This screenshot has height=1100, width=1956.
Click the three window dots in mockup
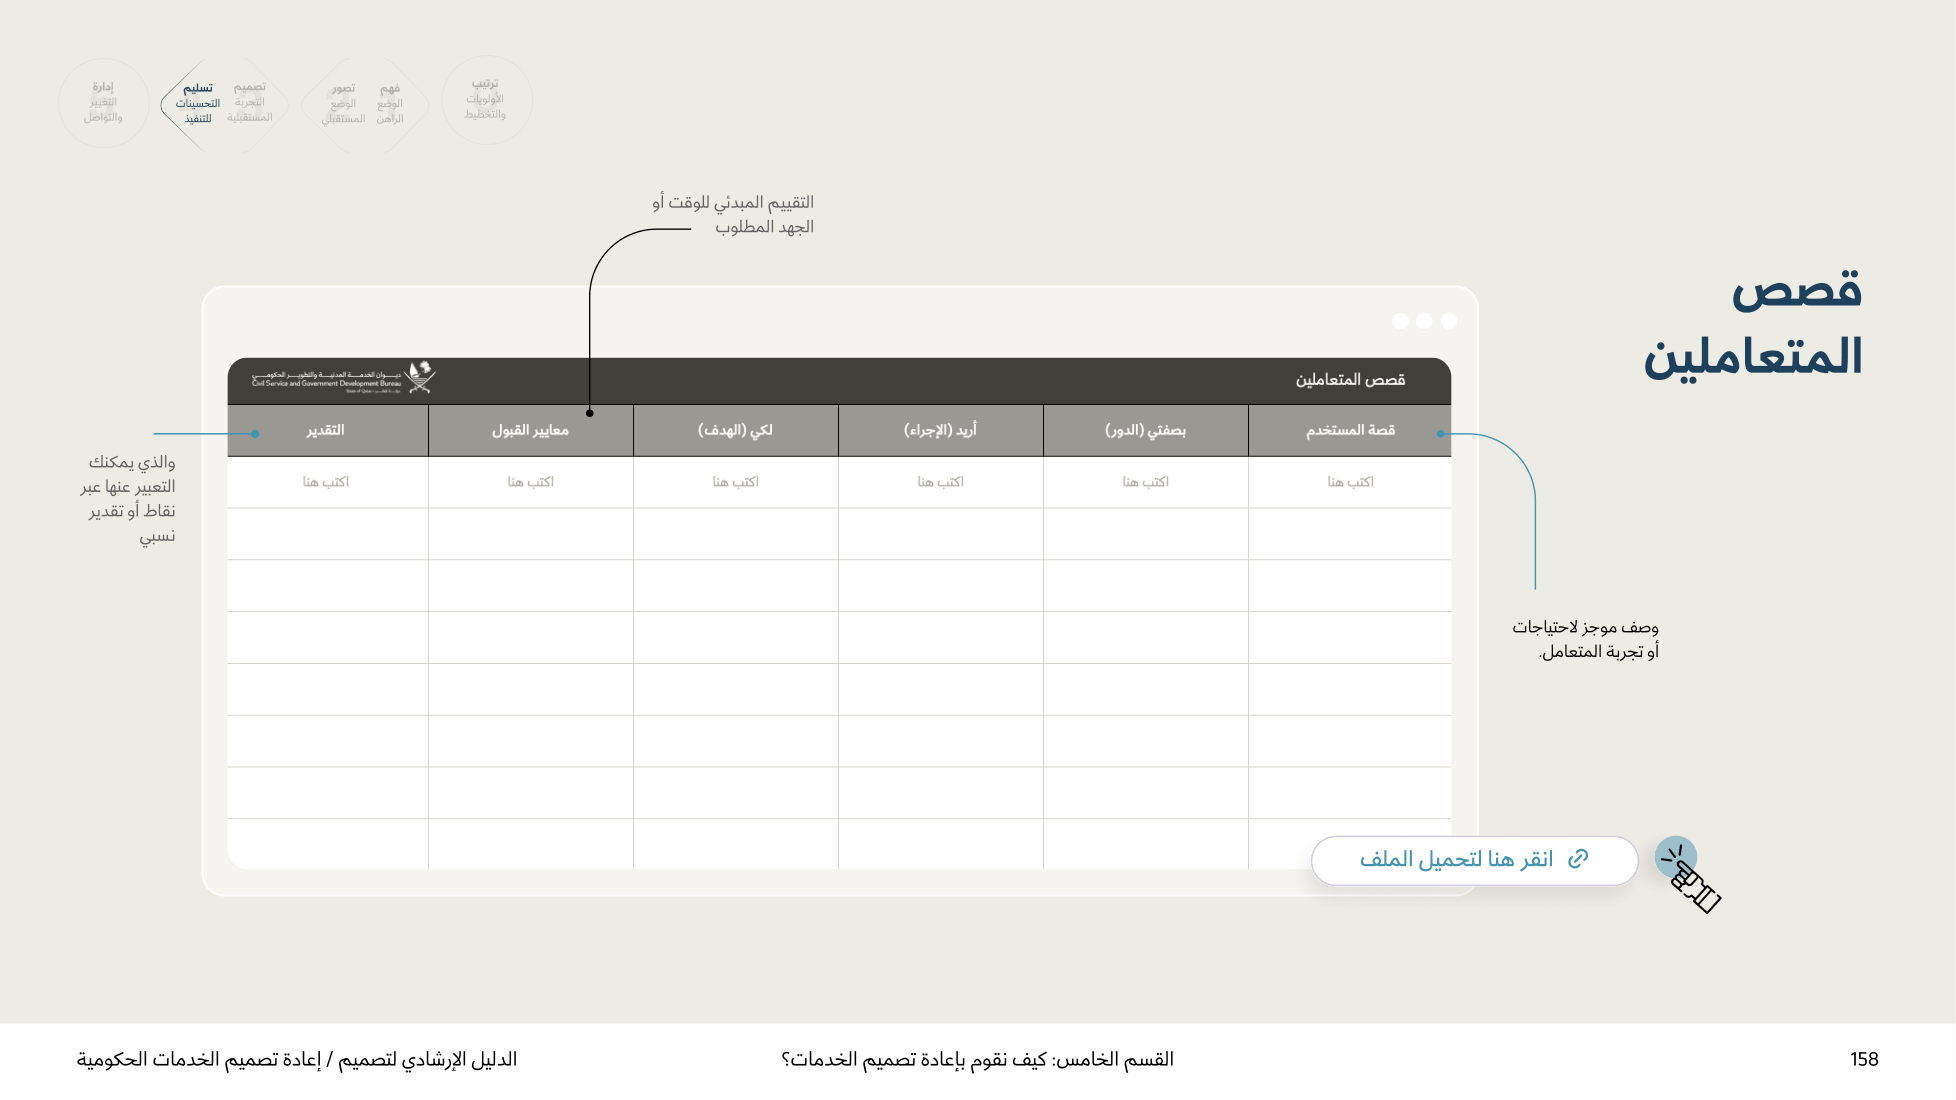[1424, 321]
